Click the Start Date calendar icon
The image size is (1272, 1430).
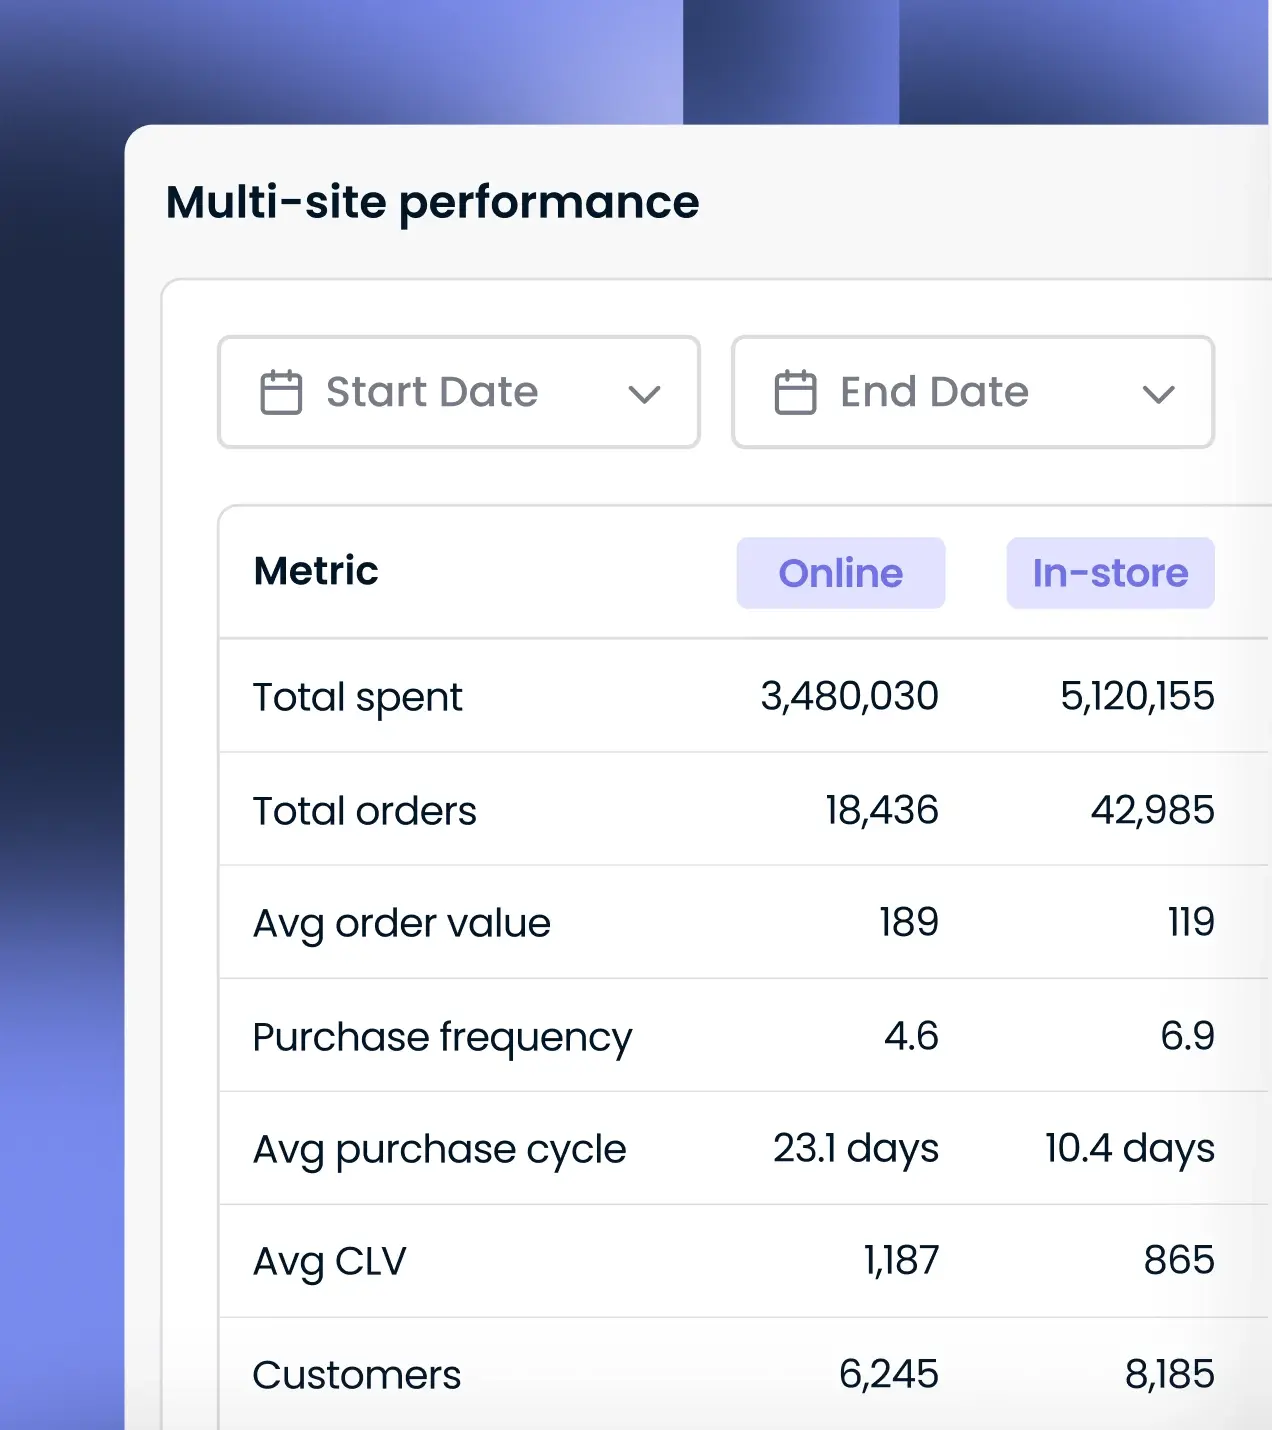click(283, 392)
